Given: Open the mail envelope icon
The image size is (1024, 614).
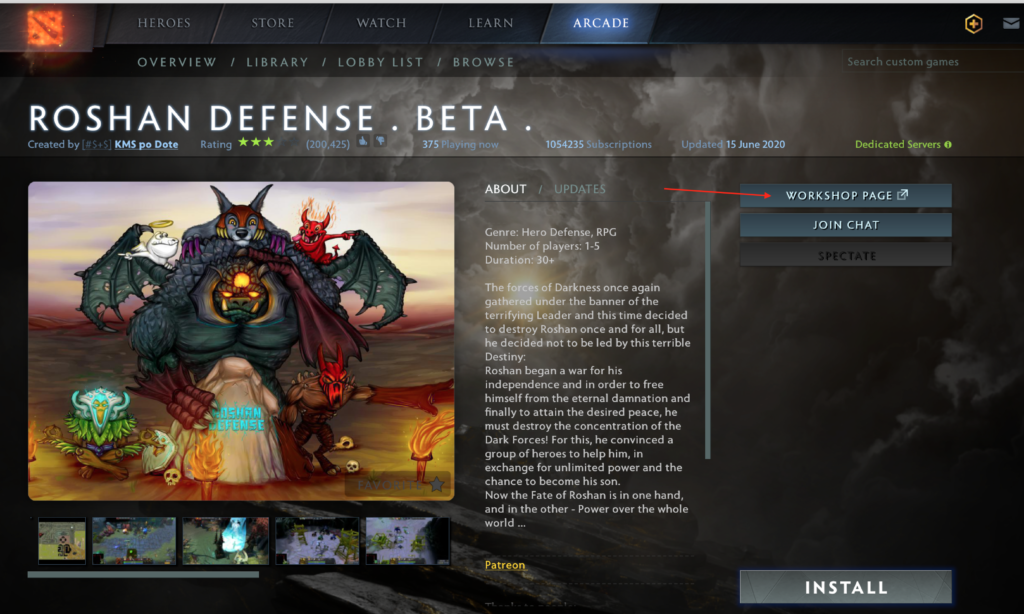Looking at the screenshot, I should tap(1011, 24).
